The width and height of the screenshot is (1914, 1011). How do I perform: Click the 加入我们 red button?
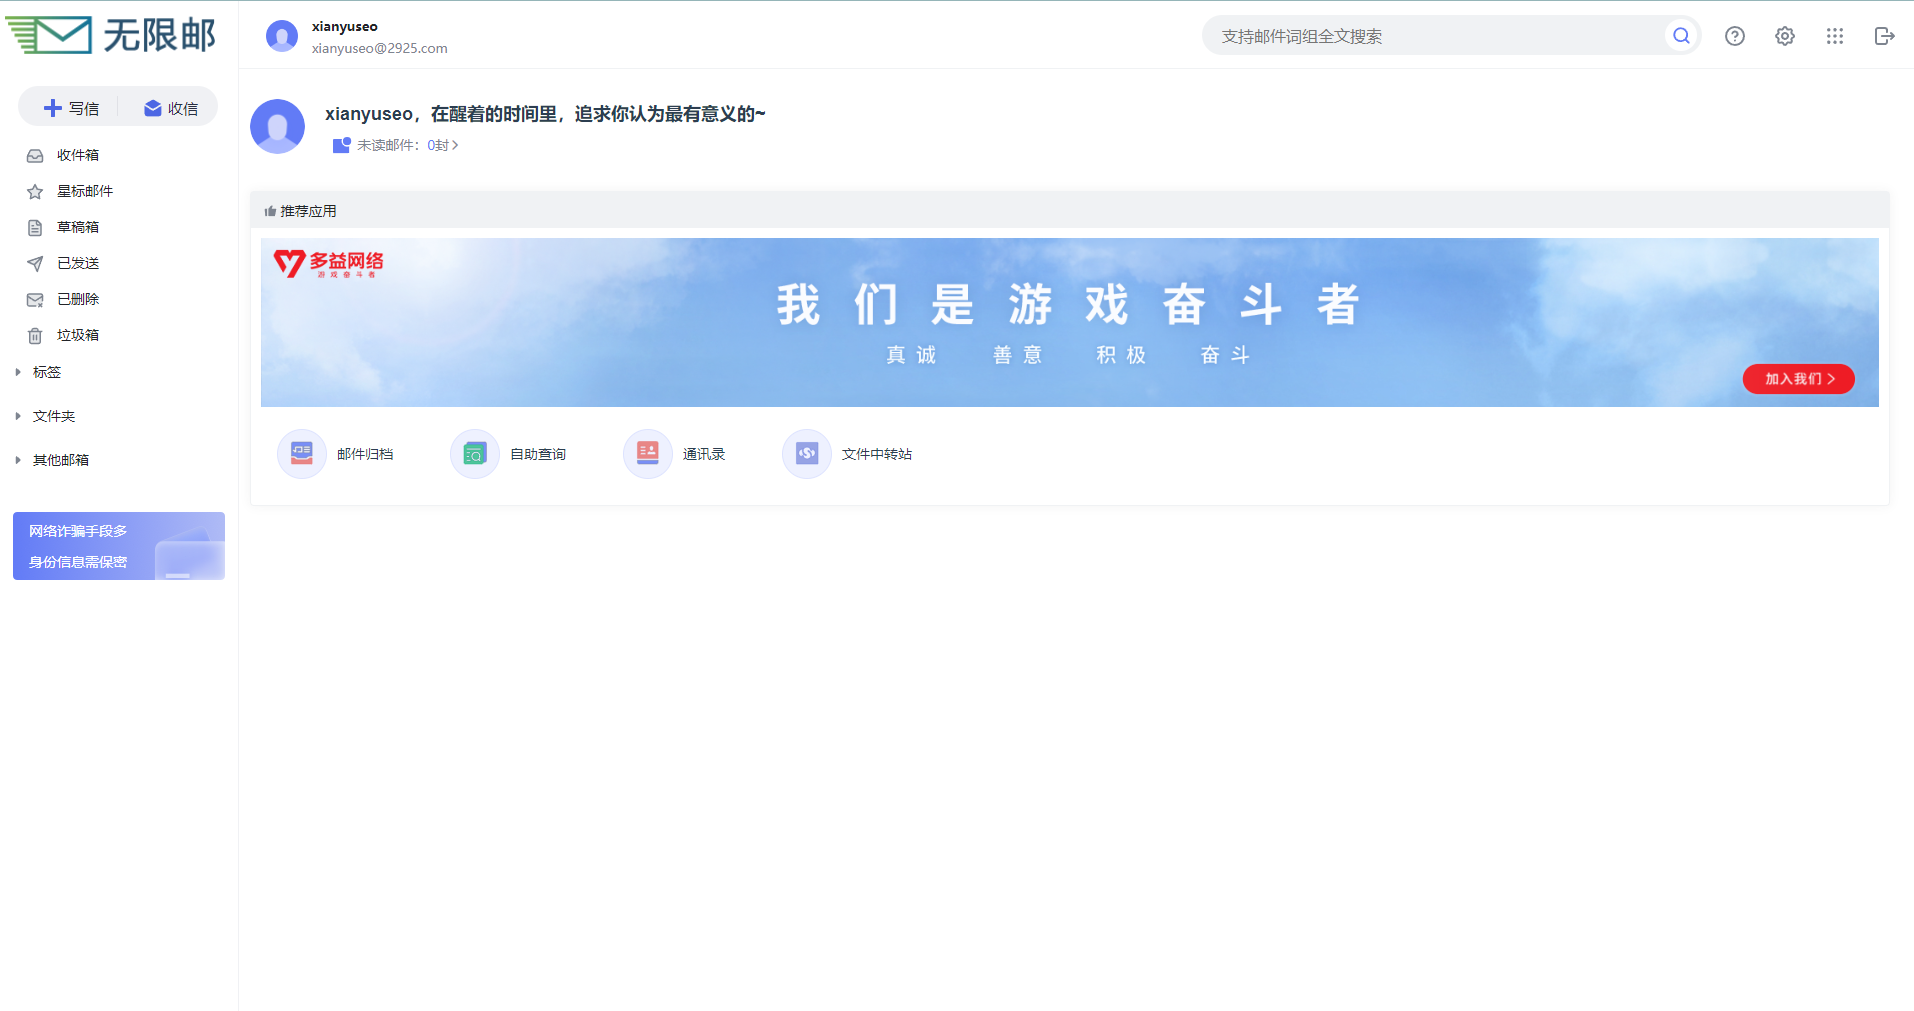click(1798, 379)
